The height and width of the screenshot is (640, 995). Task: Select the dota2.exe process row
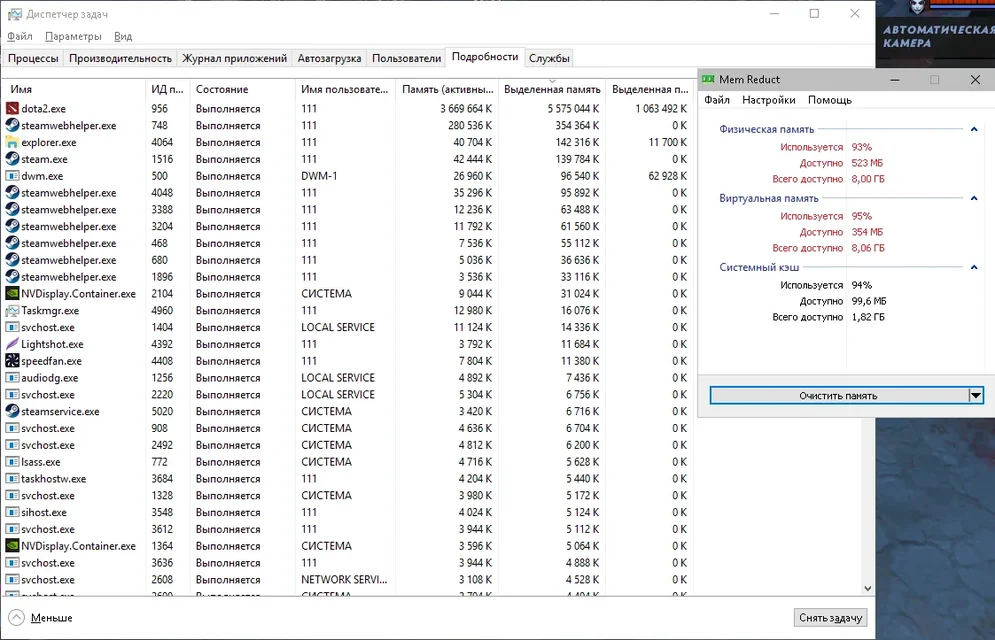(348, 108)
